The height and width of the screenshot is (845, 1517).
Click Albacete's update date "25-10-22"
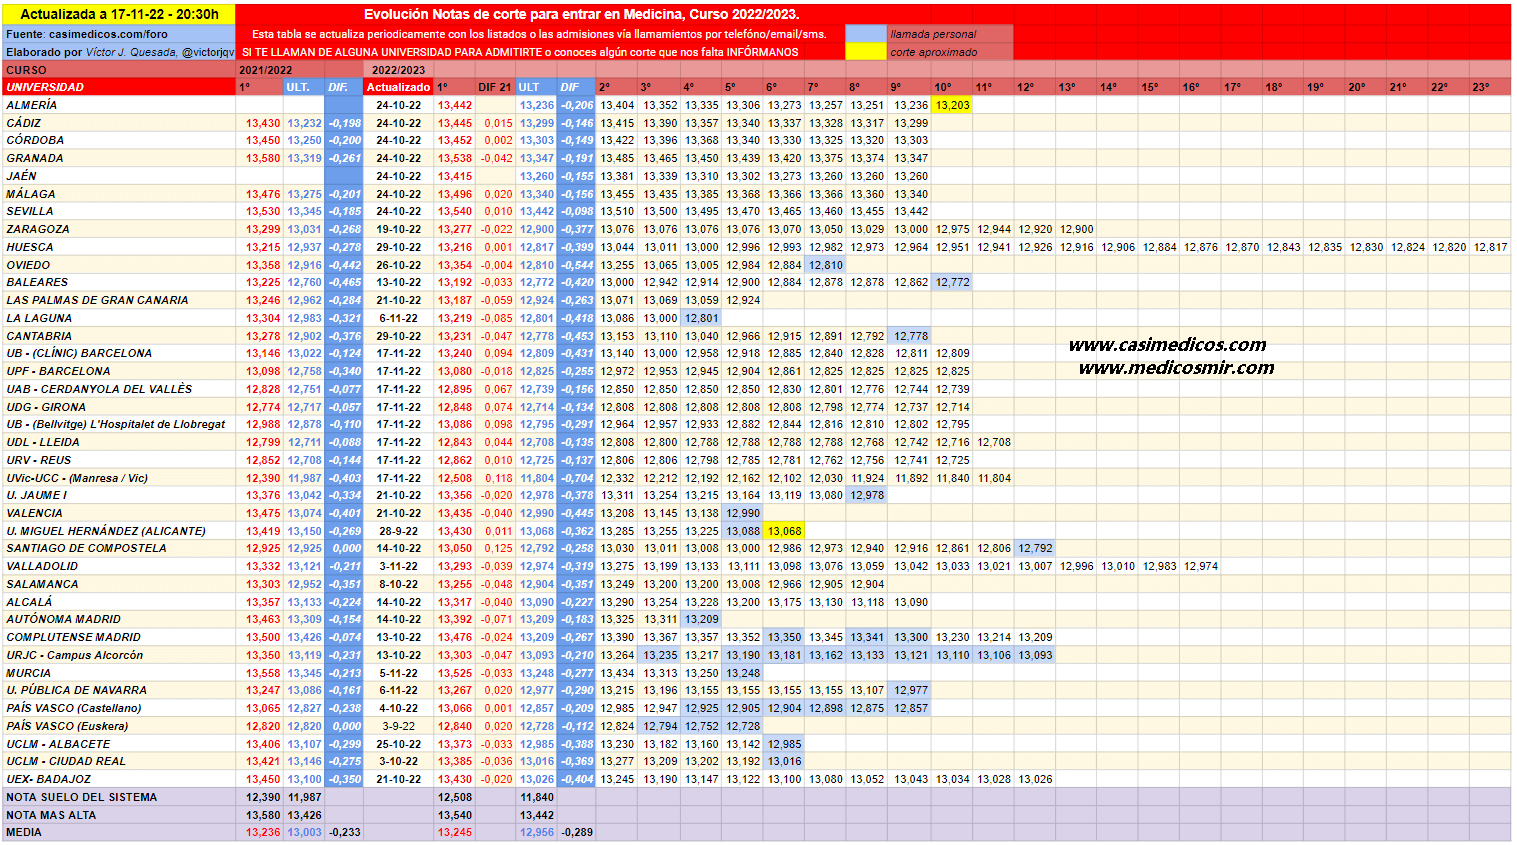click(x=398, y=744)
